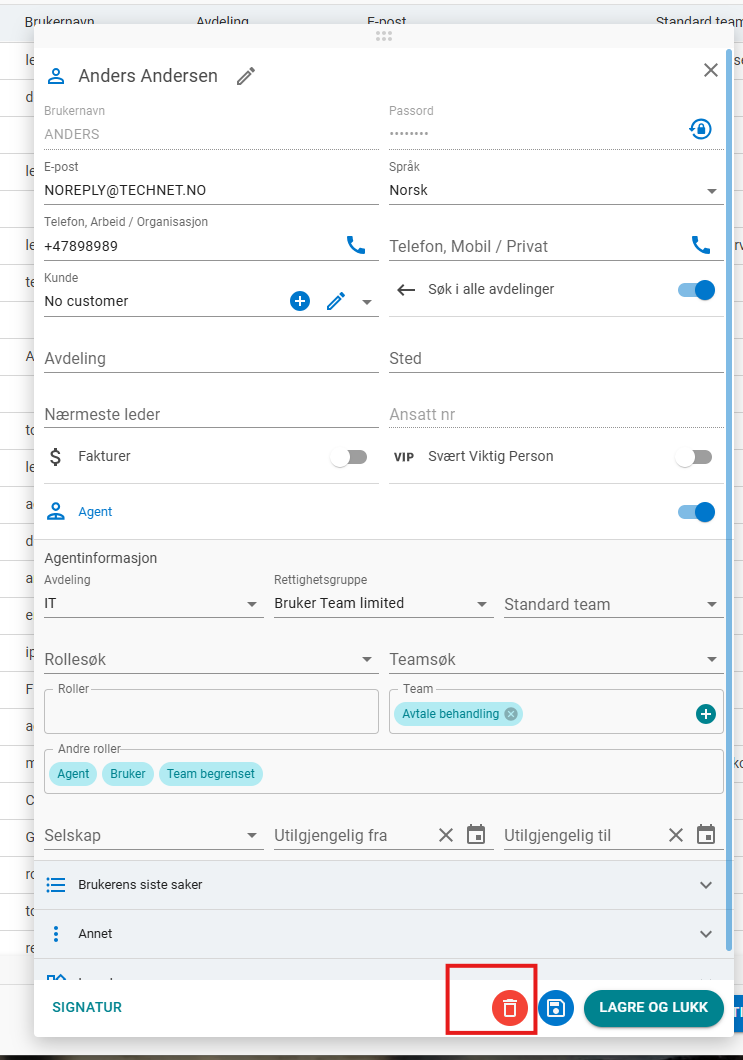743x1060 pixels.
Task: Click the pencil icon beside Anders Andersen
Action: [246, 76]
